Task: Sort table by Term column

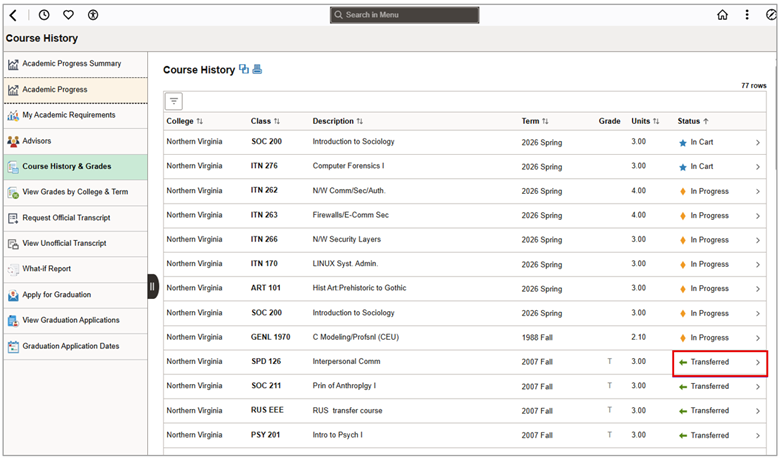Action: tap(535, 121)
